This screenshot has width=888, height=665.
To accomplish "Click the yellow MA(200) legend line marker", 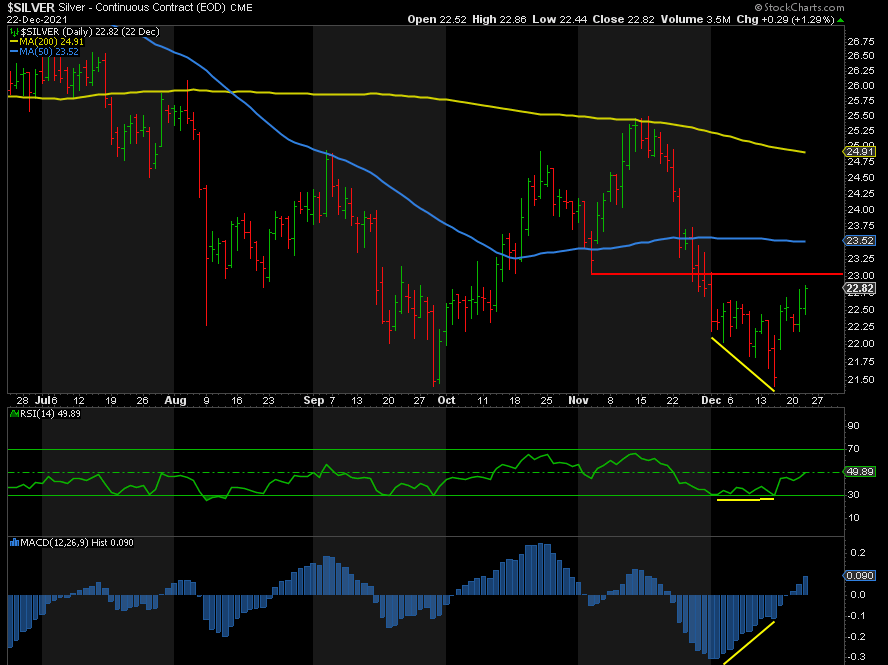I will tap(14, 42).
